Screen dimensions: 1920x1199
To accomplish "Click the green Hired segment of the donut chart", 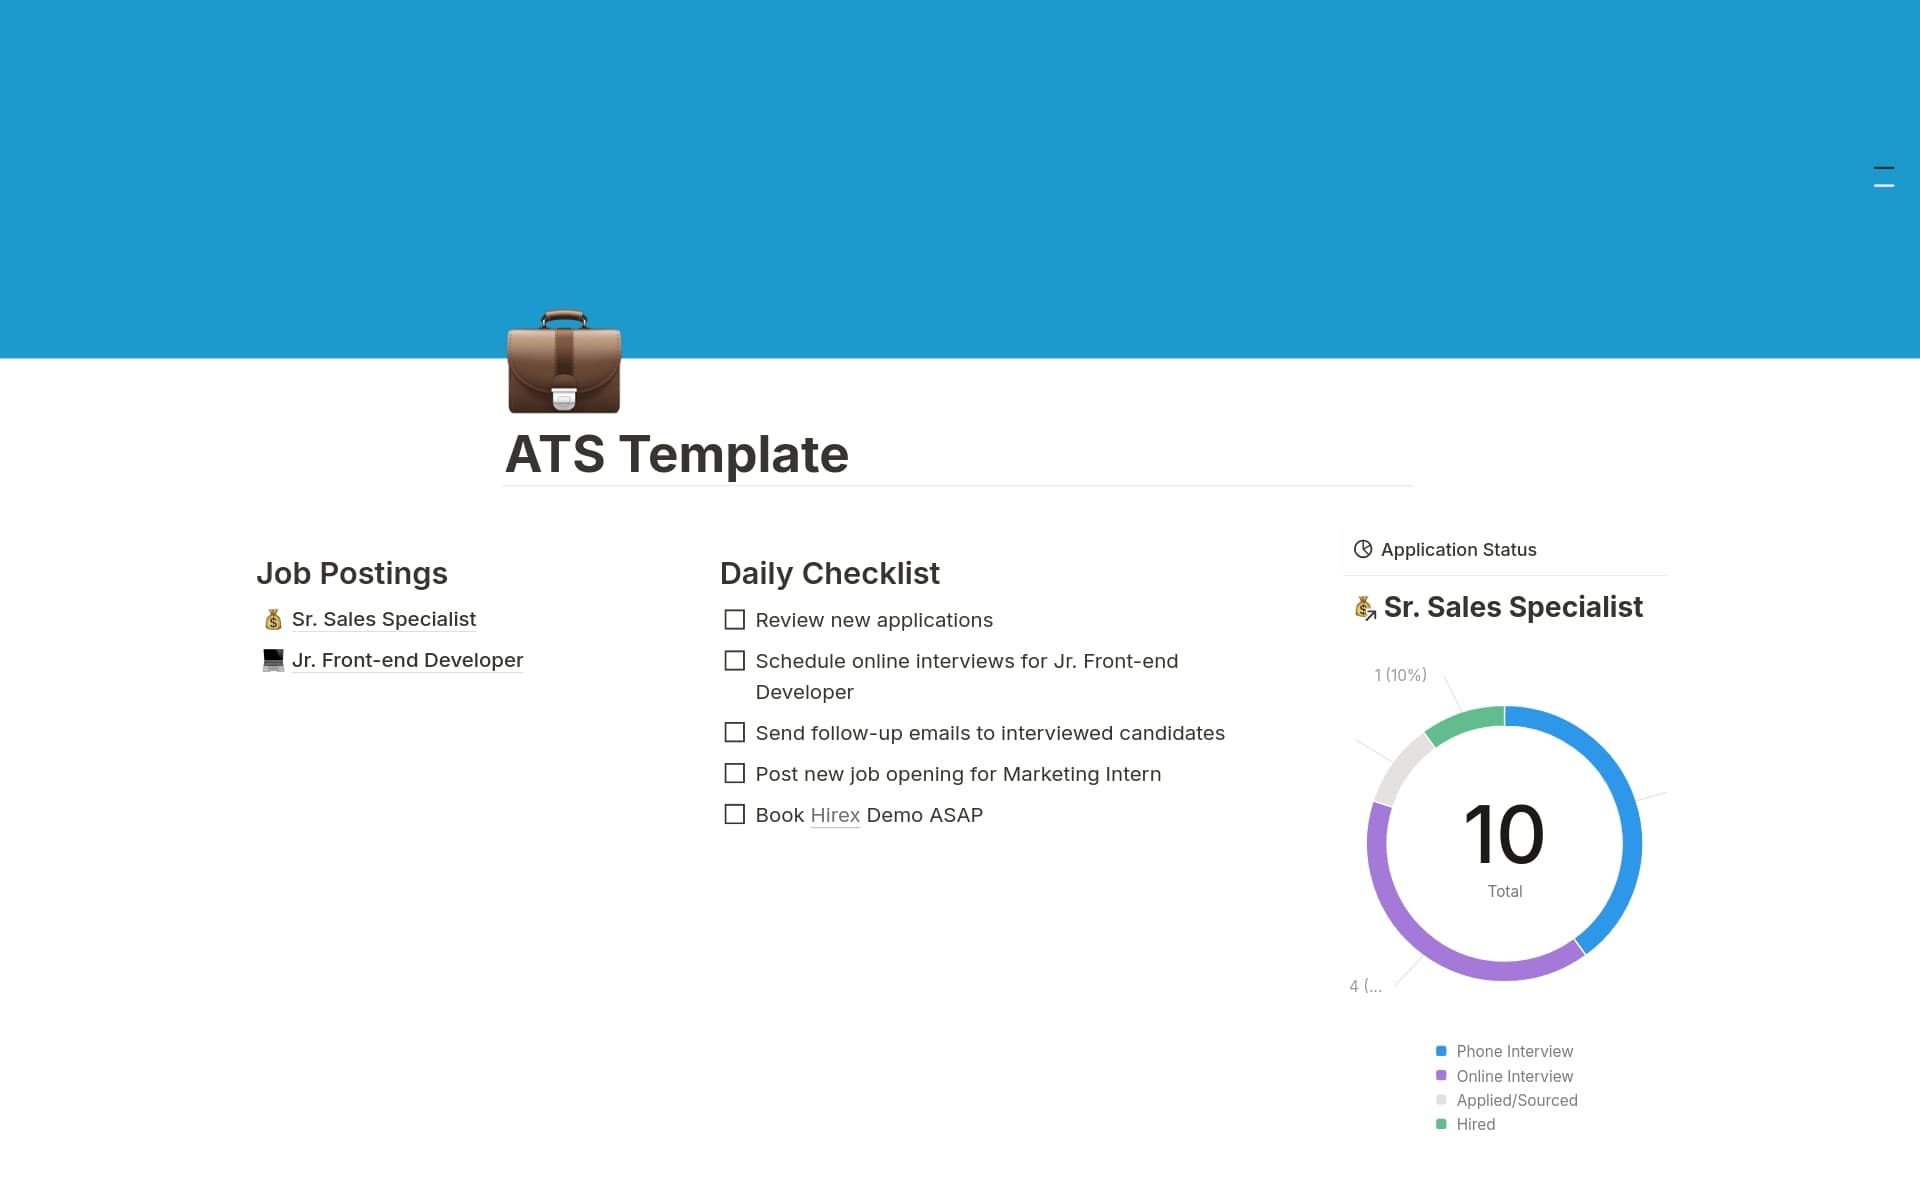I will click(1466, 724).
